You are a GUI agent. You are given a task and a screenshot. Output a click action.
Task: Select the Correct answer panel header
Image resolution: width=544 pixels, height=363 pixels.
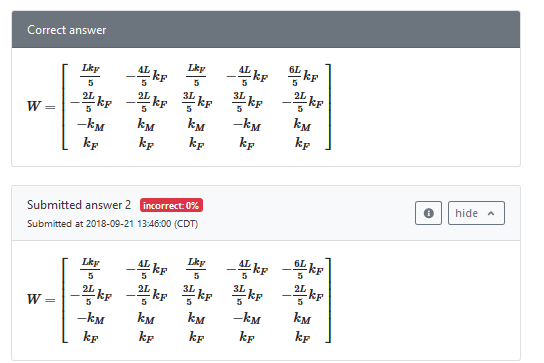[x=266, y=30]
